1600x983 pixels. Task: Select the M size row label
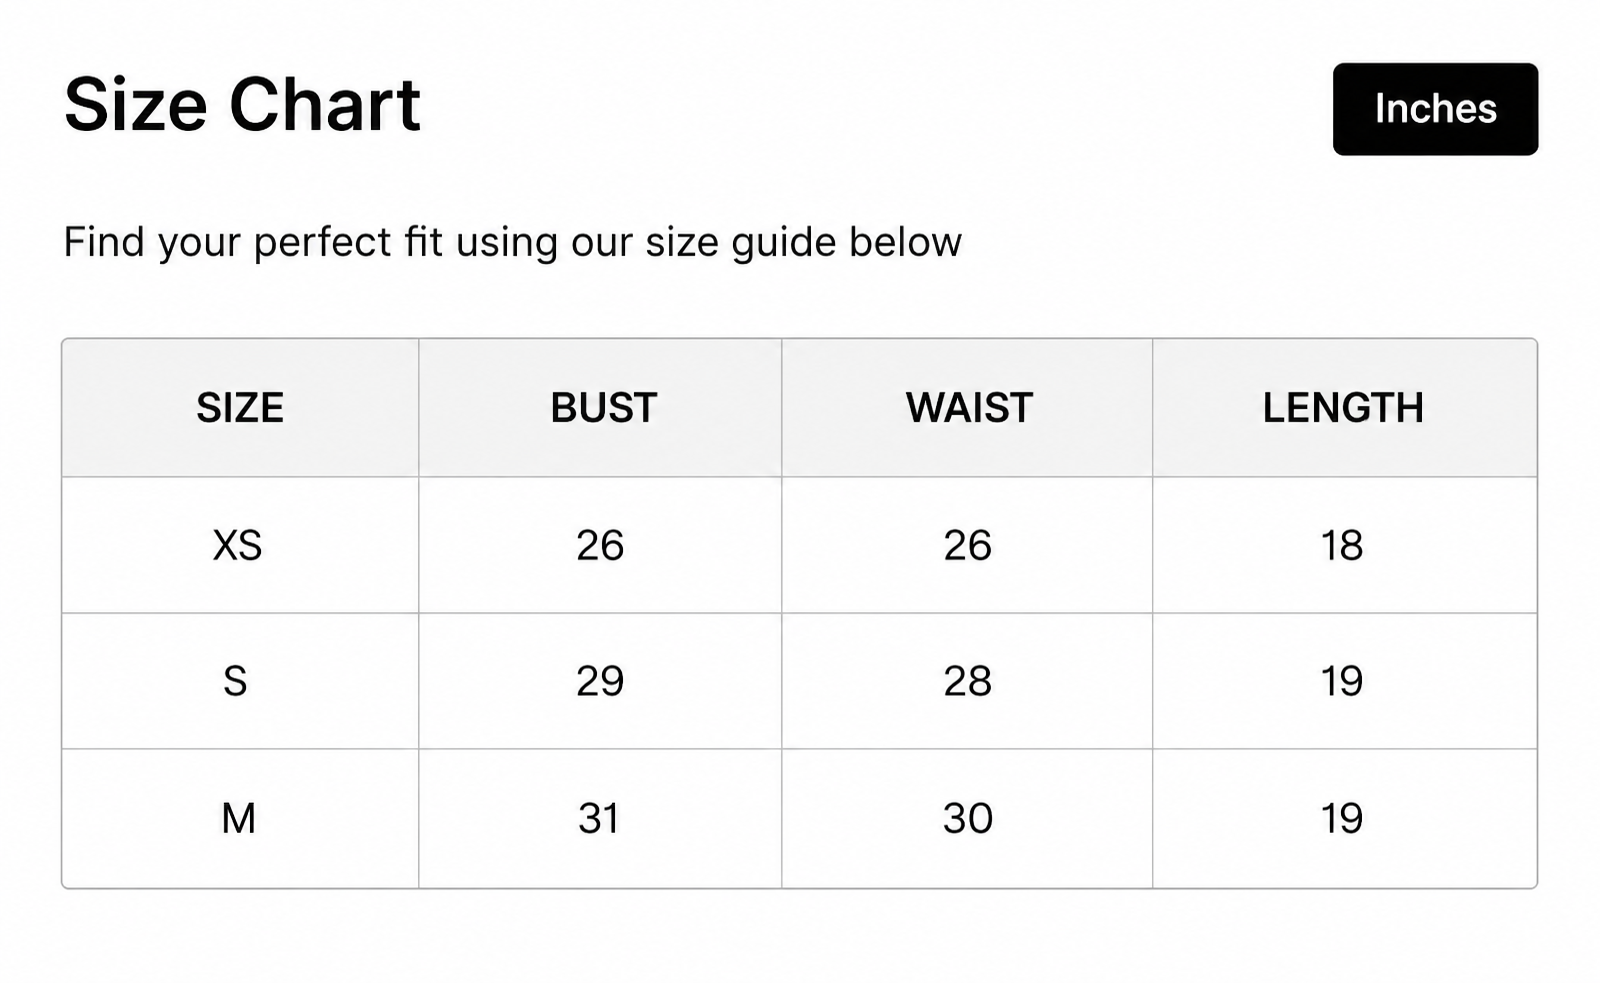pyautogui.click(x=239, y=819)
